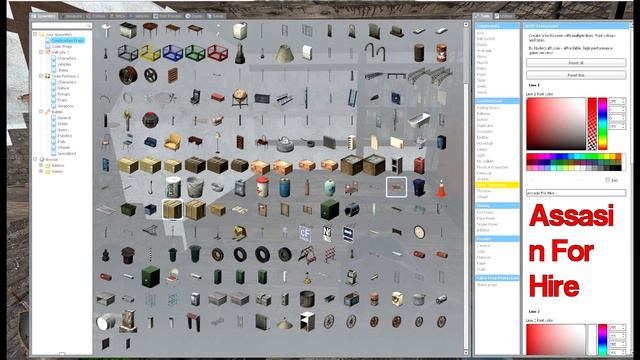The height and width of the screenshot is (360, 640).
Task: Select the highlighted 3D2D Textscreens tool
Action: (497, 185)
